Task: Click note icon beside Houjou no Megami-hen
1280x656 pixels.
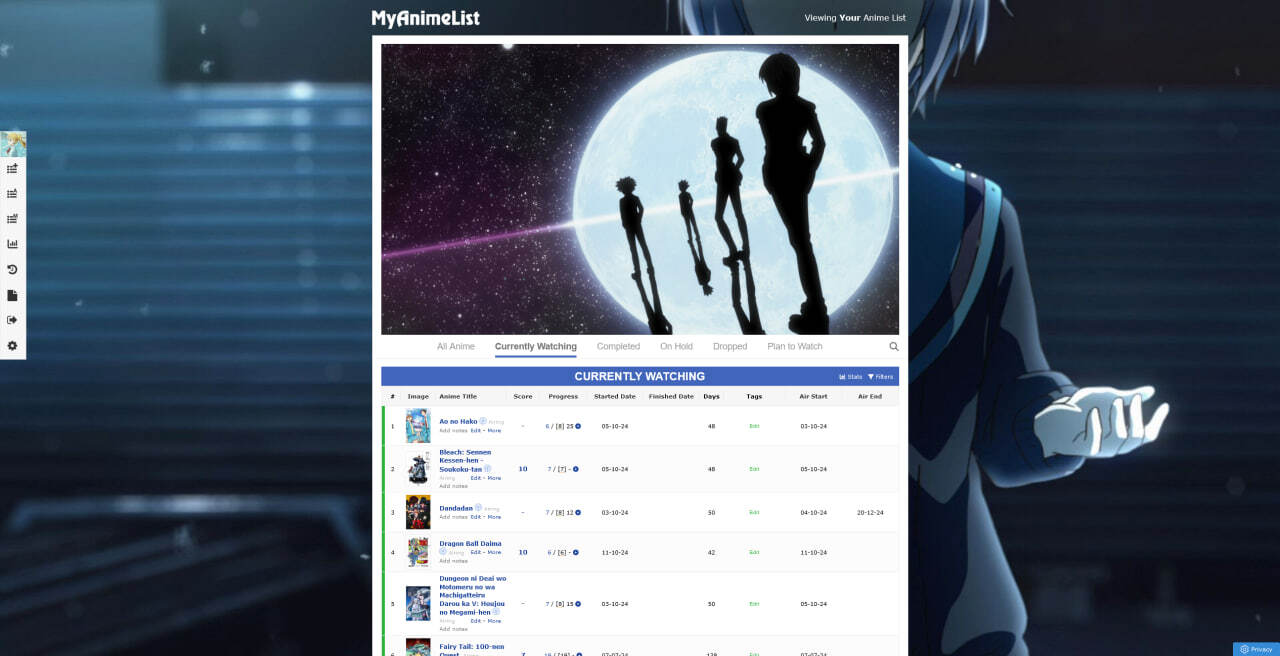Action: [496, 612]
